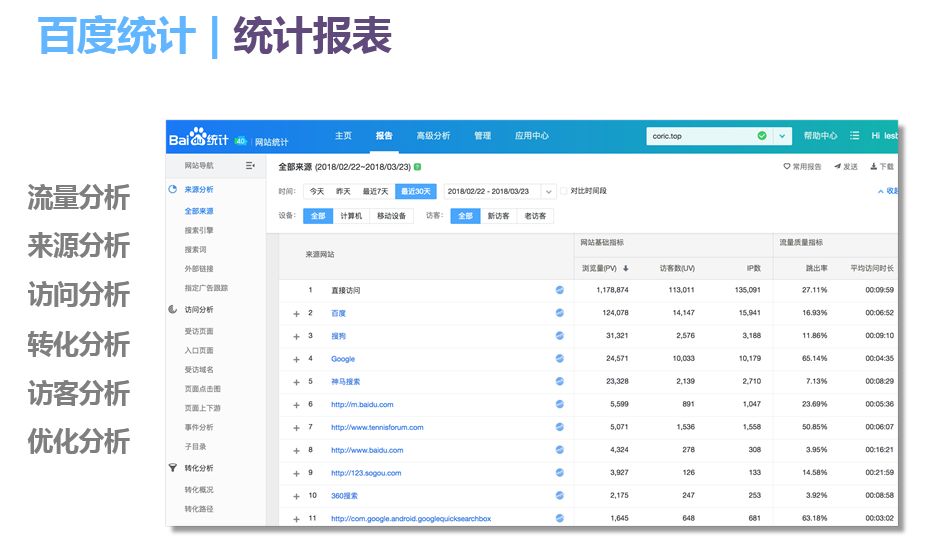
Task: Open http://www.tennisforum.com link
Action: [377, 428]
